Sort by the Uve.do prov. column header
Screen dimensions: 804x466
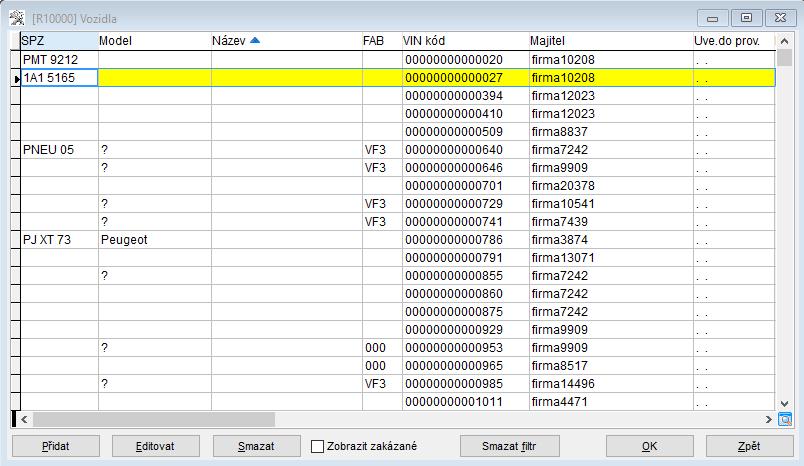734,40
